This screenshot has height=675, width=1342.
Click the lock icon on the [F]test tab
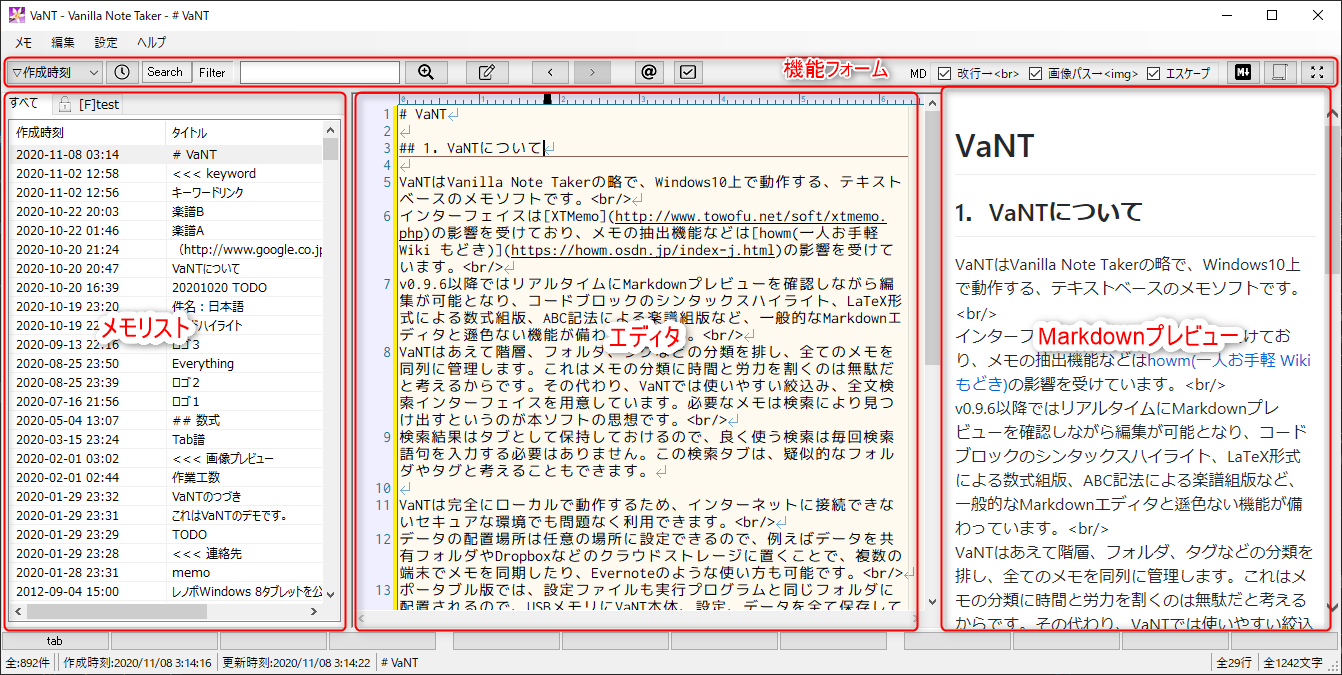(64, 104)
